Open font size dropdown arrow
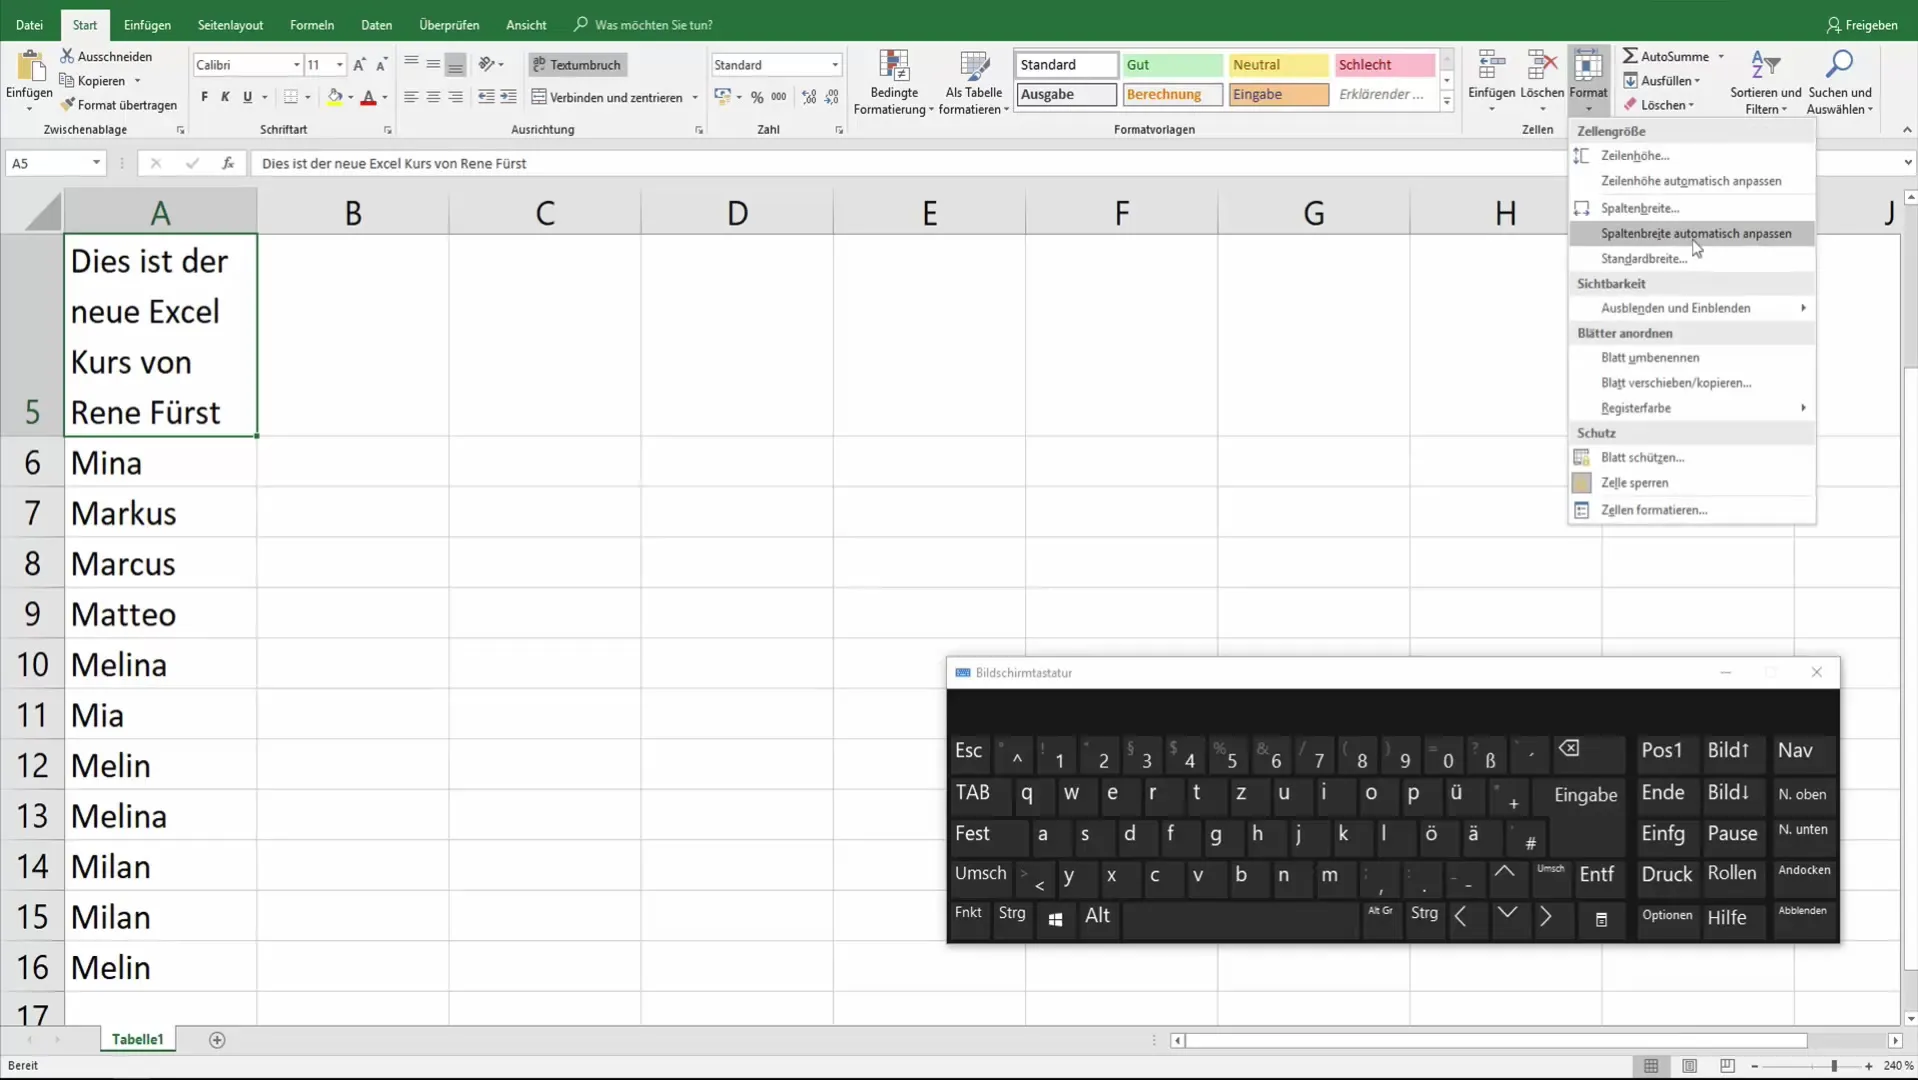The image size is (1918, 1080). coord(340,65)
